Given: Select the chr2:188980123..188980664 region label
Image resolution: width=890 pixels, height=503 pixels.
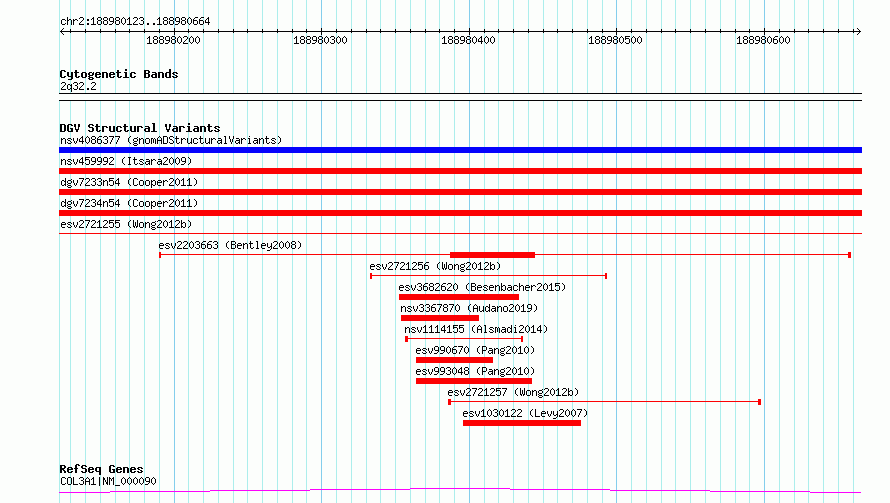Looking at the screenshot, I should 135,21.
